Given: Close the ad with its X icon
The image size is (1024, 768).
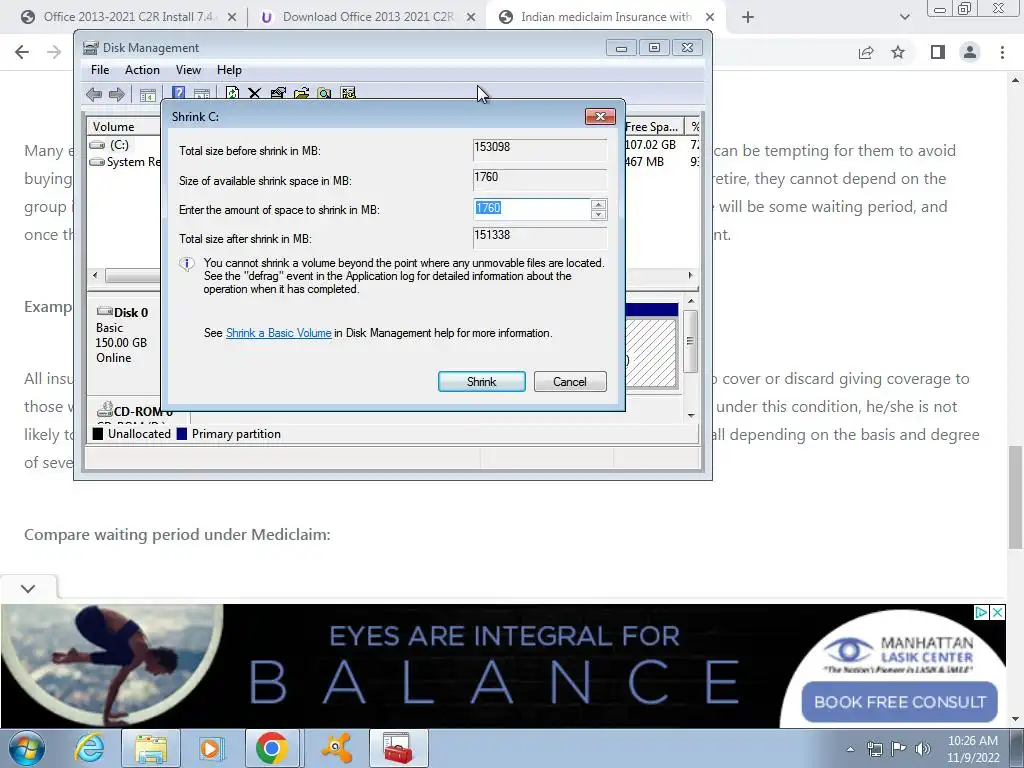Looking at the screenshot, I should (997, 613).
